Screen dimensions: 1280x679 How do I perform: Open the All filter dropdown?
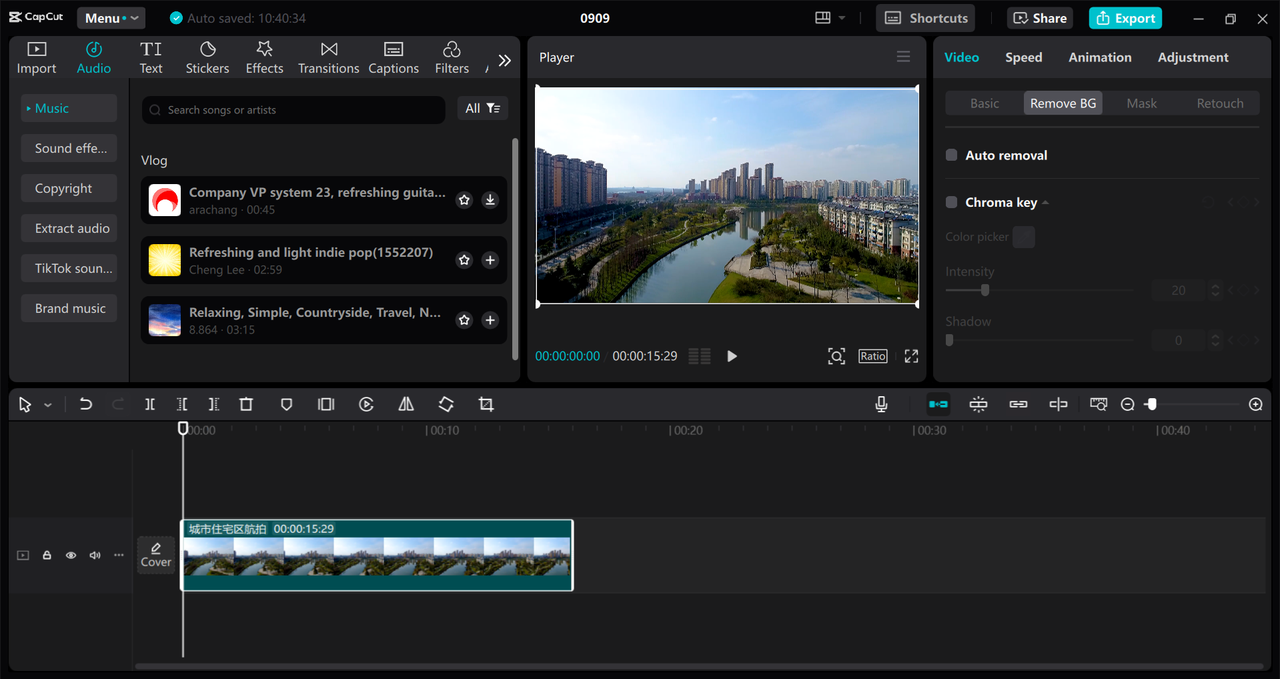coord(483,108)
